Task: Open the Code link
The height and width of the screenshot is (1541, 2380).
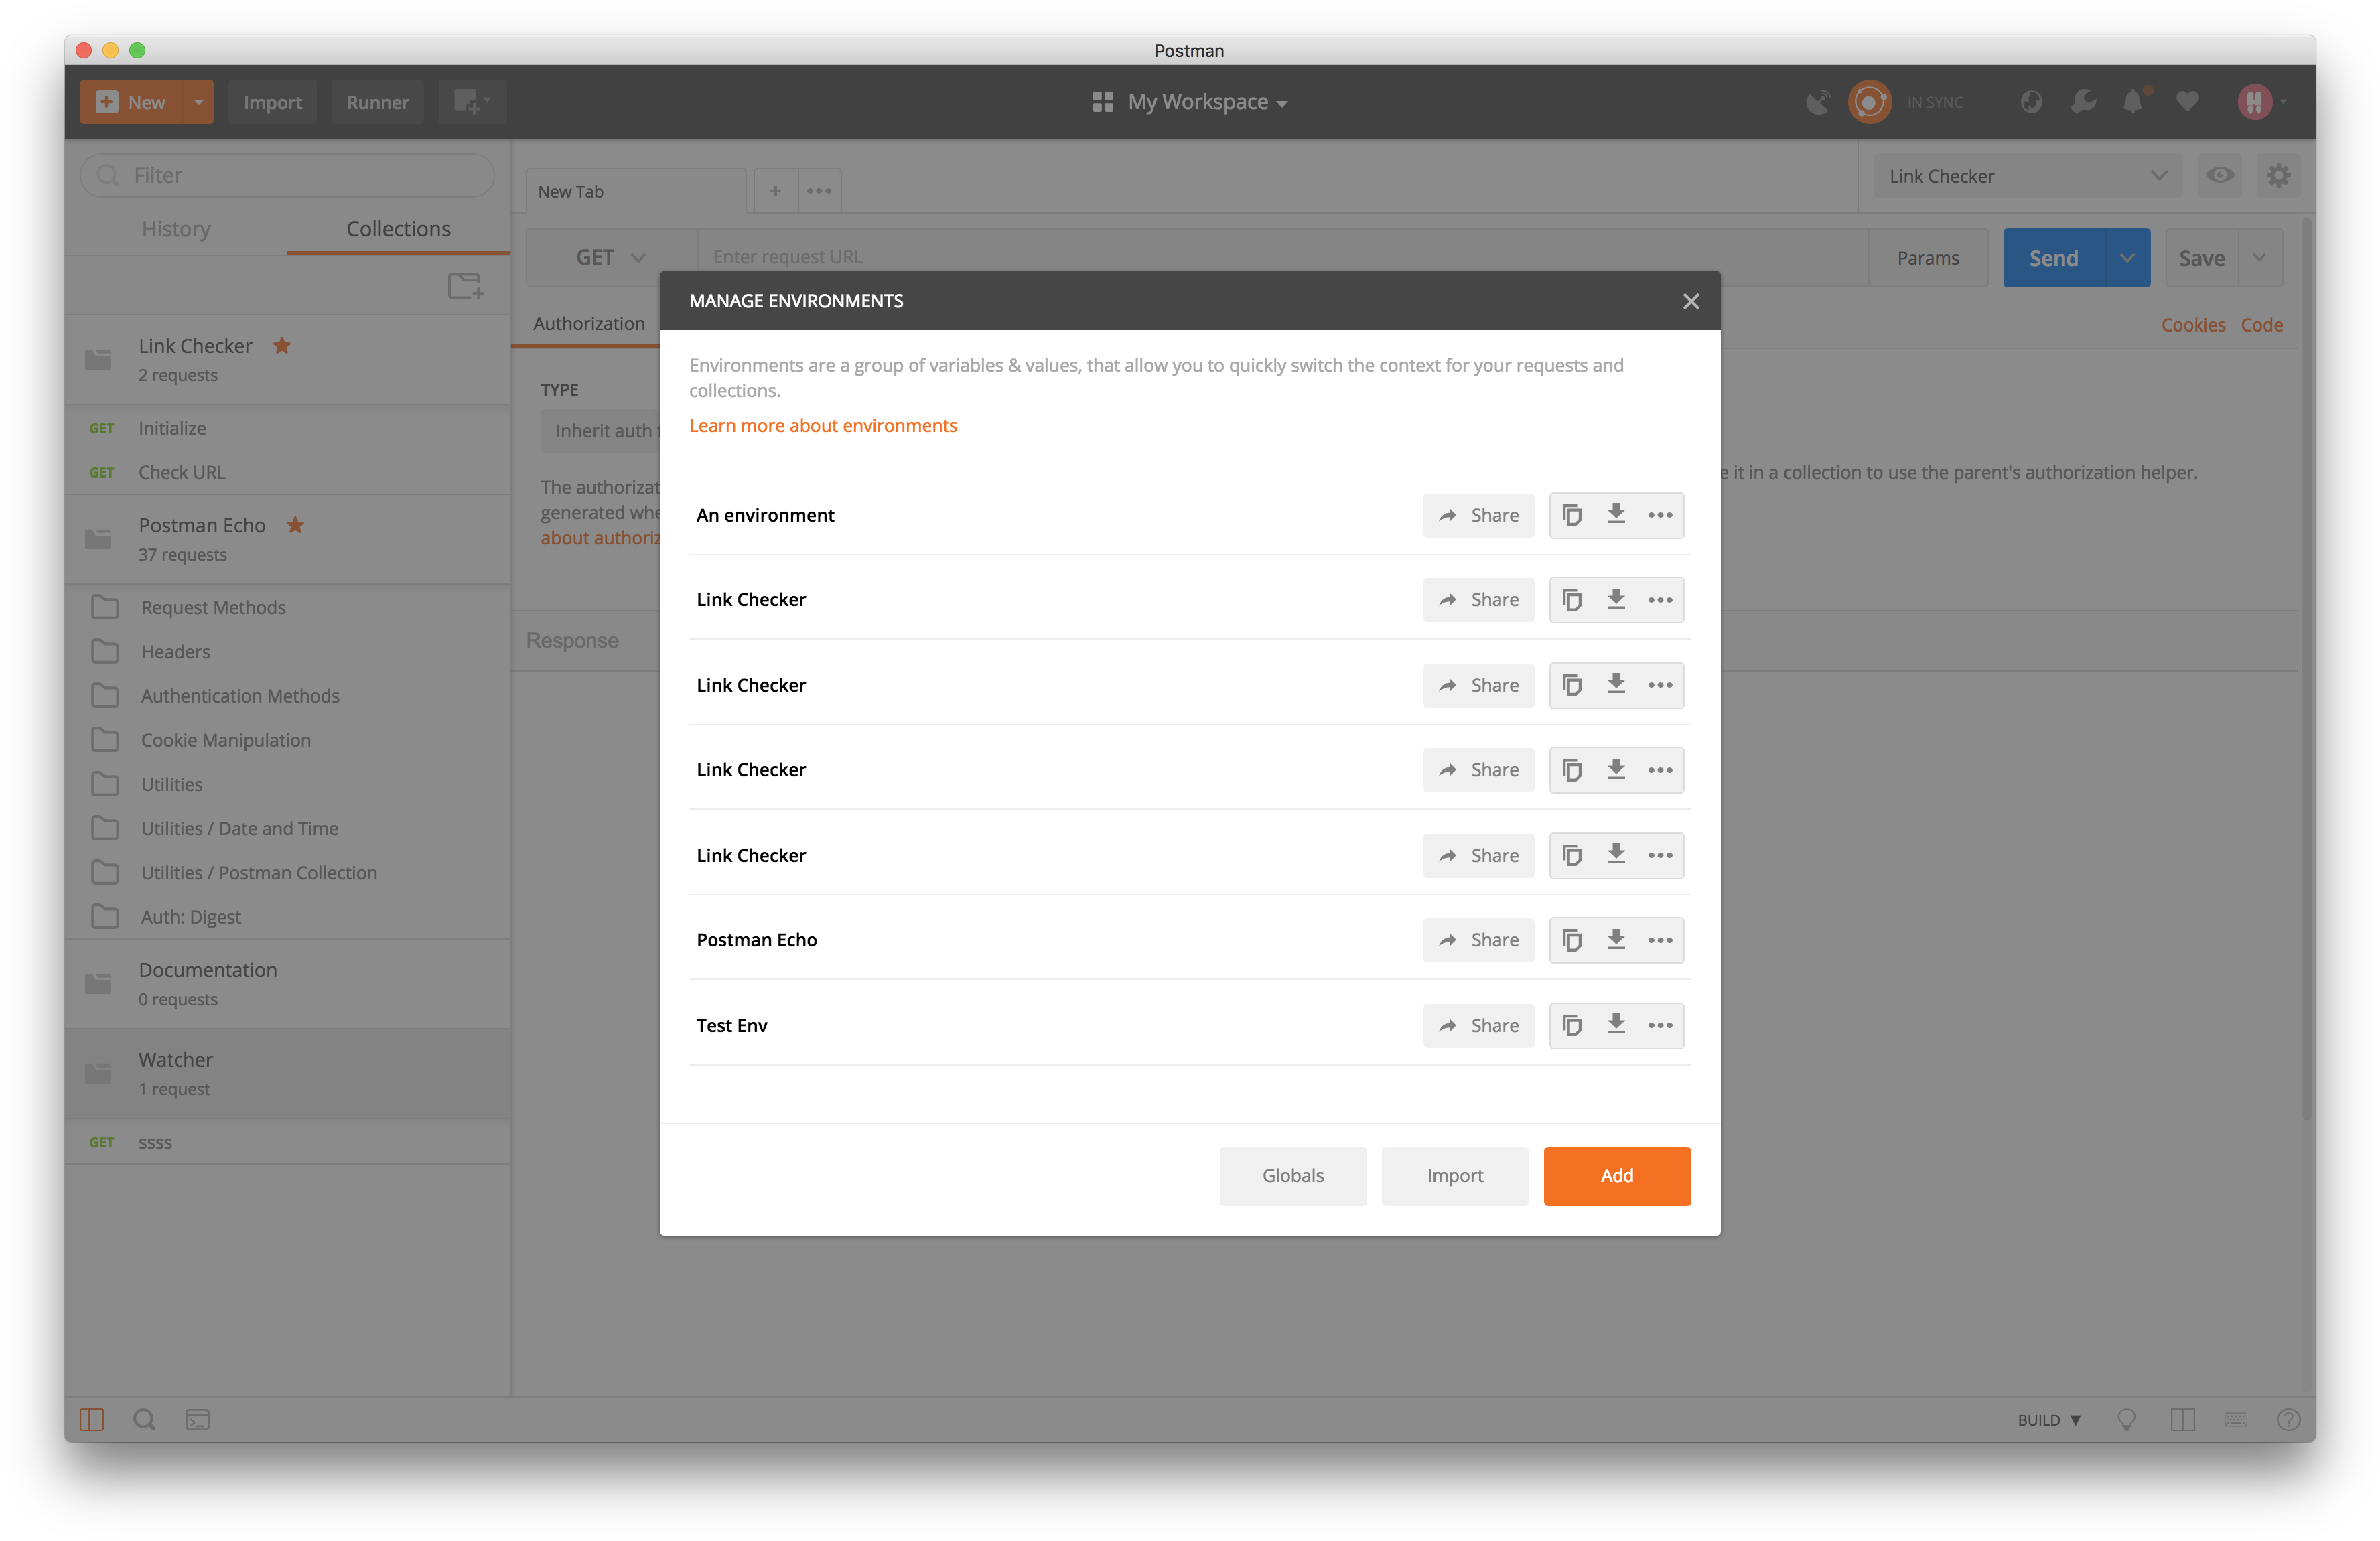Action: tap(2261, 325)
